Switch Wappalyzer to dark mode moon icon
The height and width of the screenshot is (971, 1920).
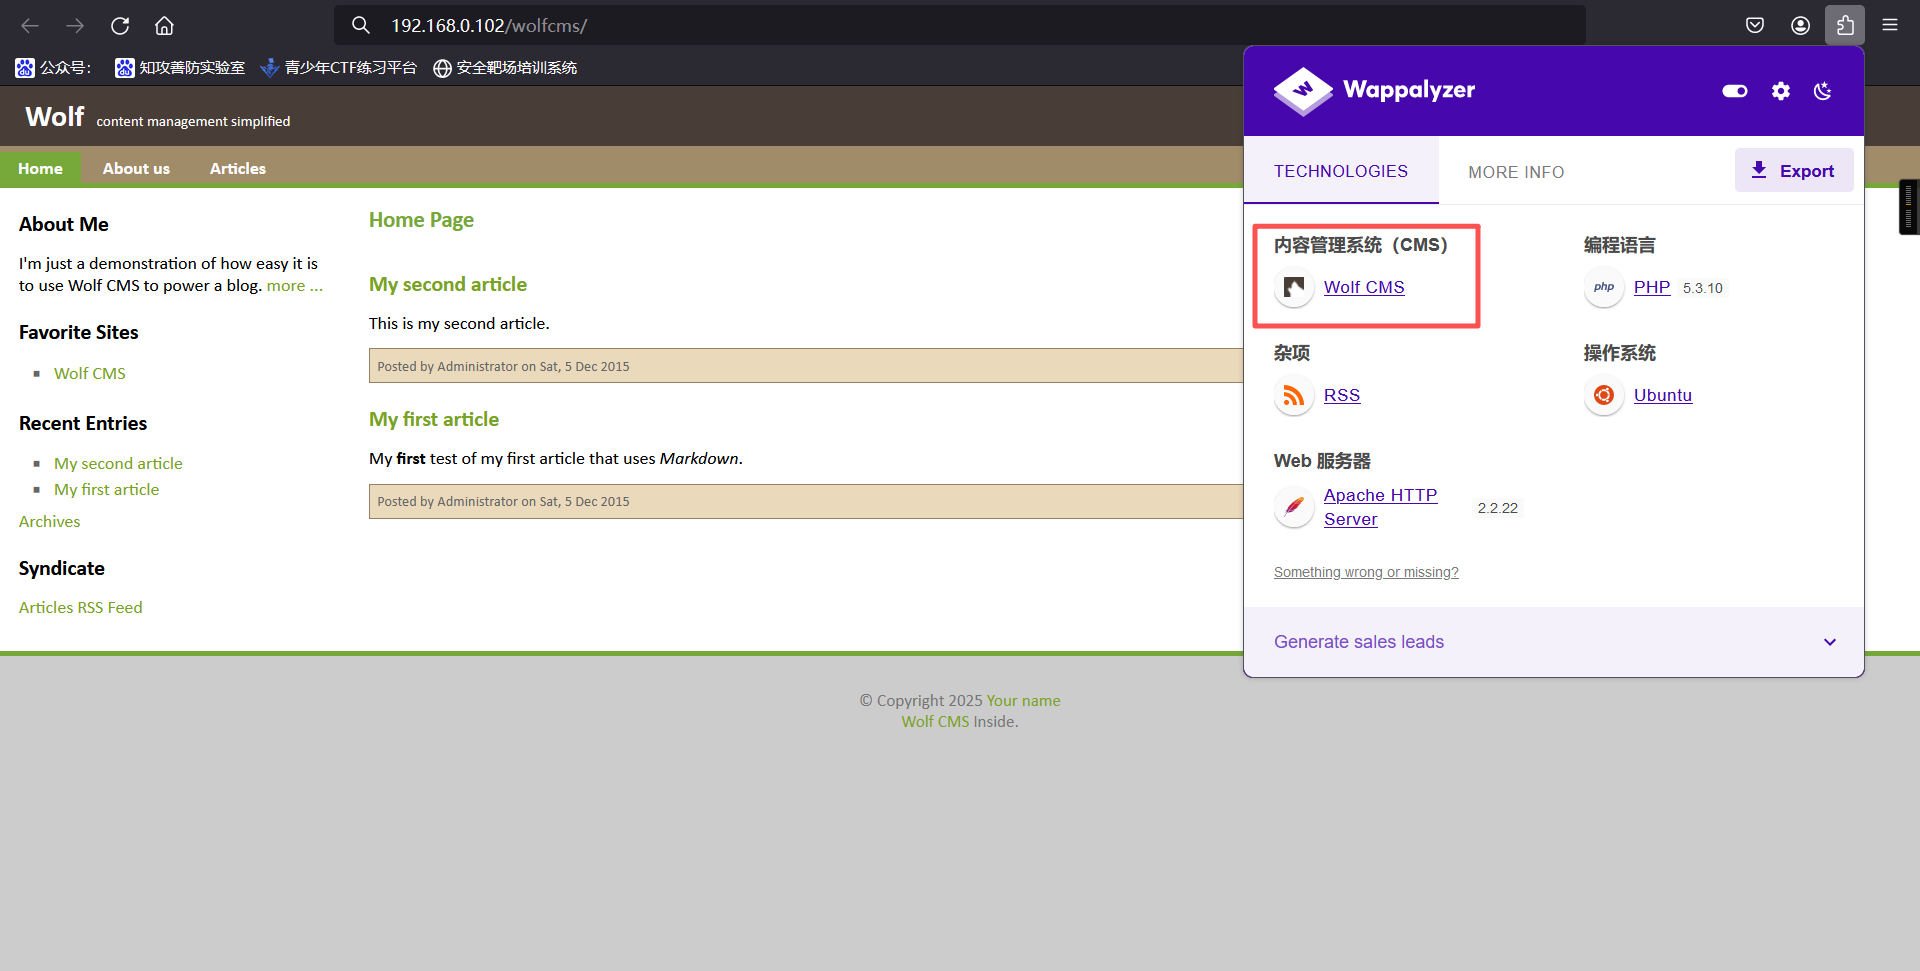(x=1823, y=91)
